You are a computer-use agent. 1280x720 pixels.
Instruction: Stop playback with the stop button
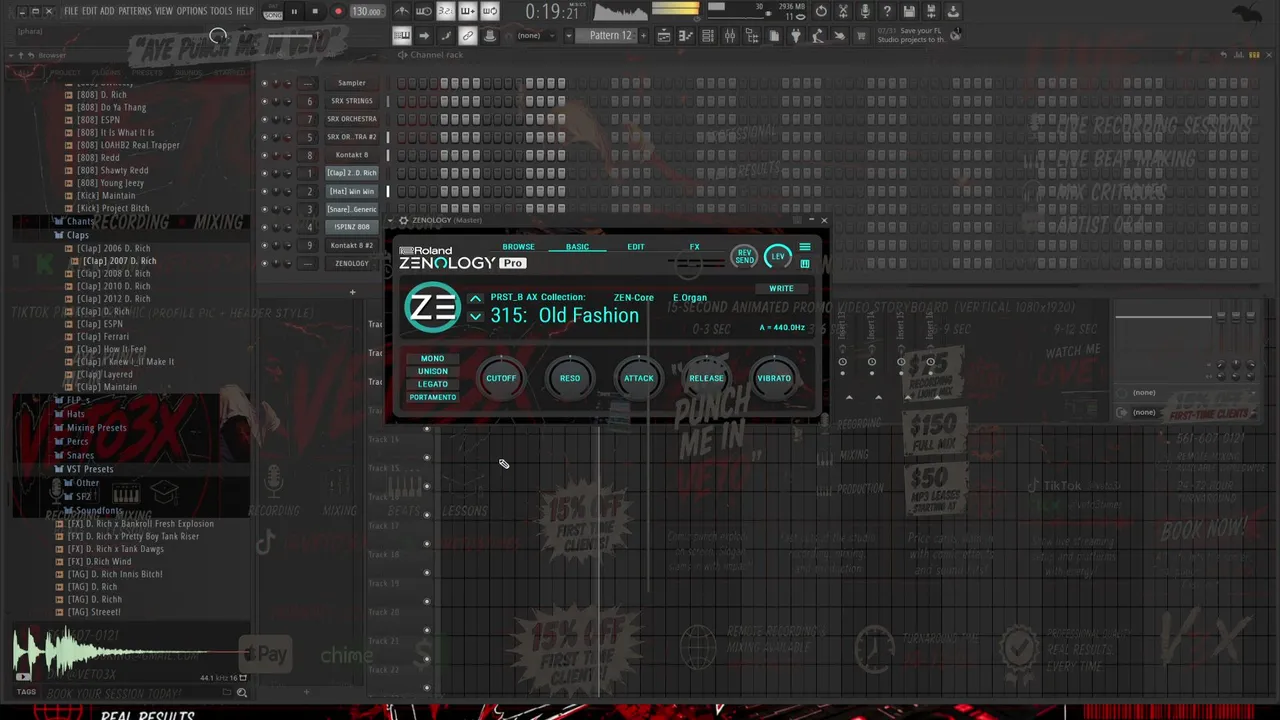tap(315, 12)
